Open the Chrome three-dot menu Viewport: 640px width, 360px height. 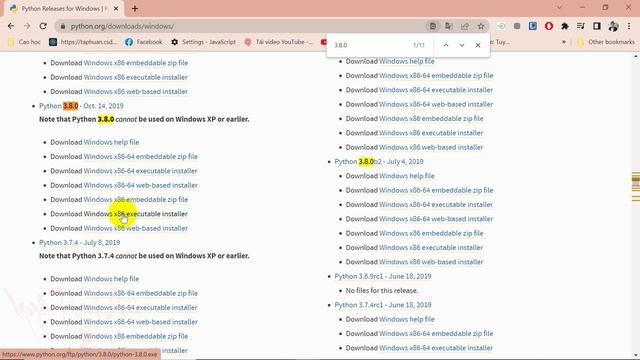click(x=629, y=26)
